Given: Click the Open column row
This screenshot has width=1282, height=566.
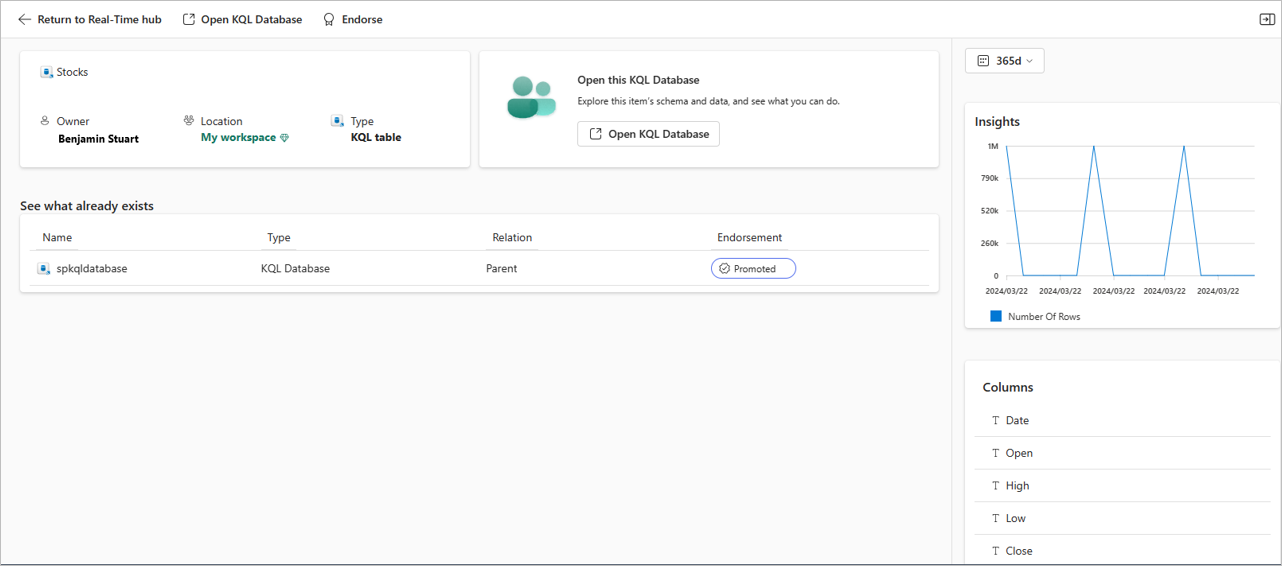Looking at the screenshot, I should pos(1122,453).
